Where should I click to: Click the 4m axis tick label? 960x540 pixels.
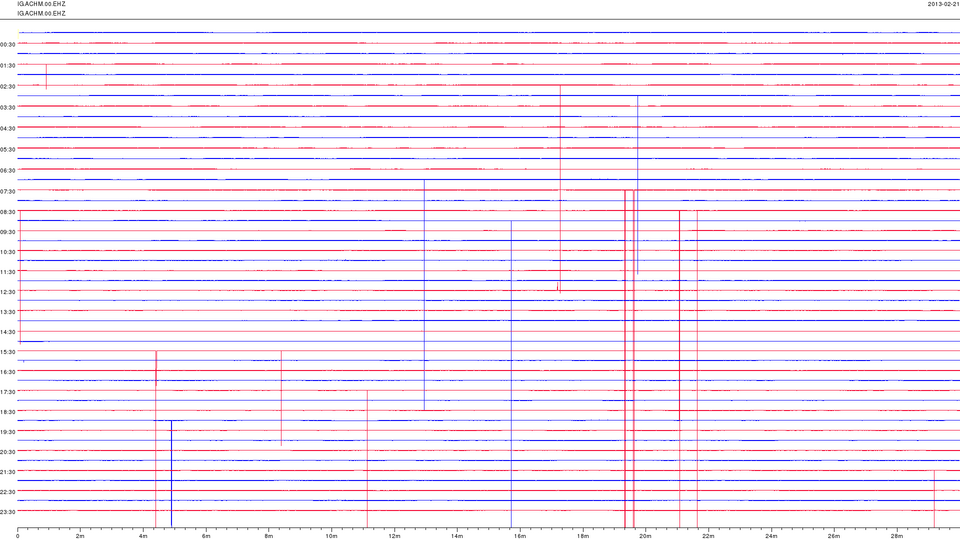pyautogui.click(x=143, y=536)
